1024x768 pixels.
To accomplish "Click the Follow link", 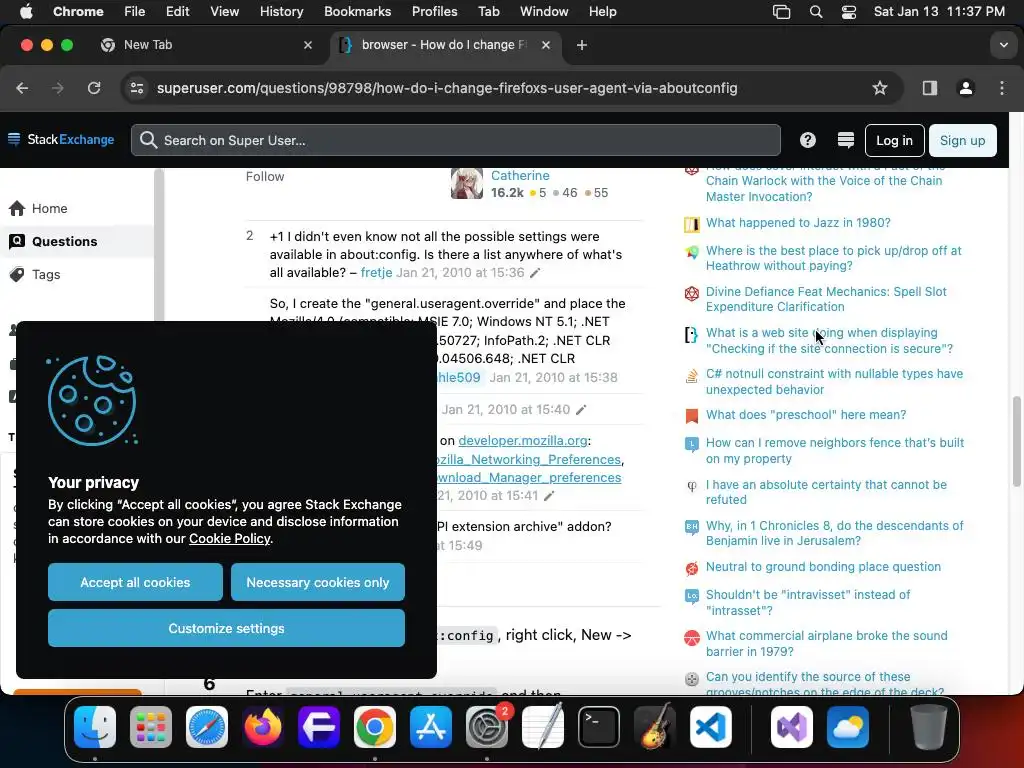I will [x=264, y=176].
